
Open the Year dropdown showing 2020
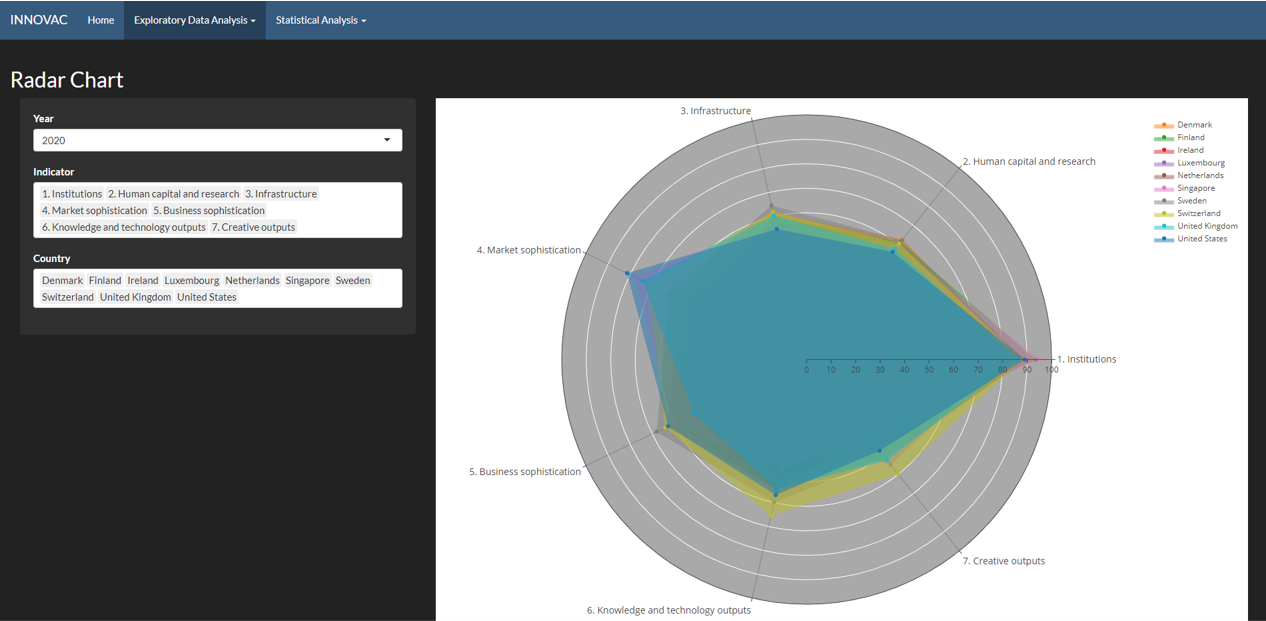click(218, 141)
